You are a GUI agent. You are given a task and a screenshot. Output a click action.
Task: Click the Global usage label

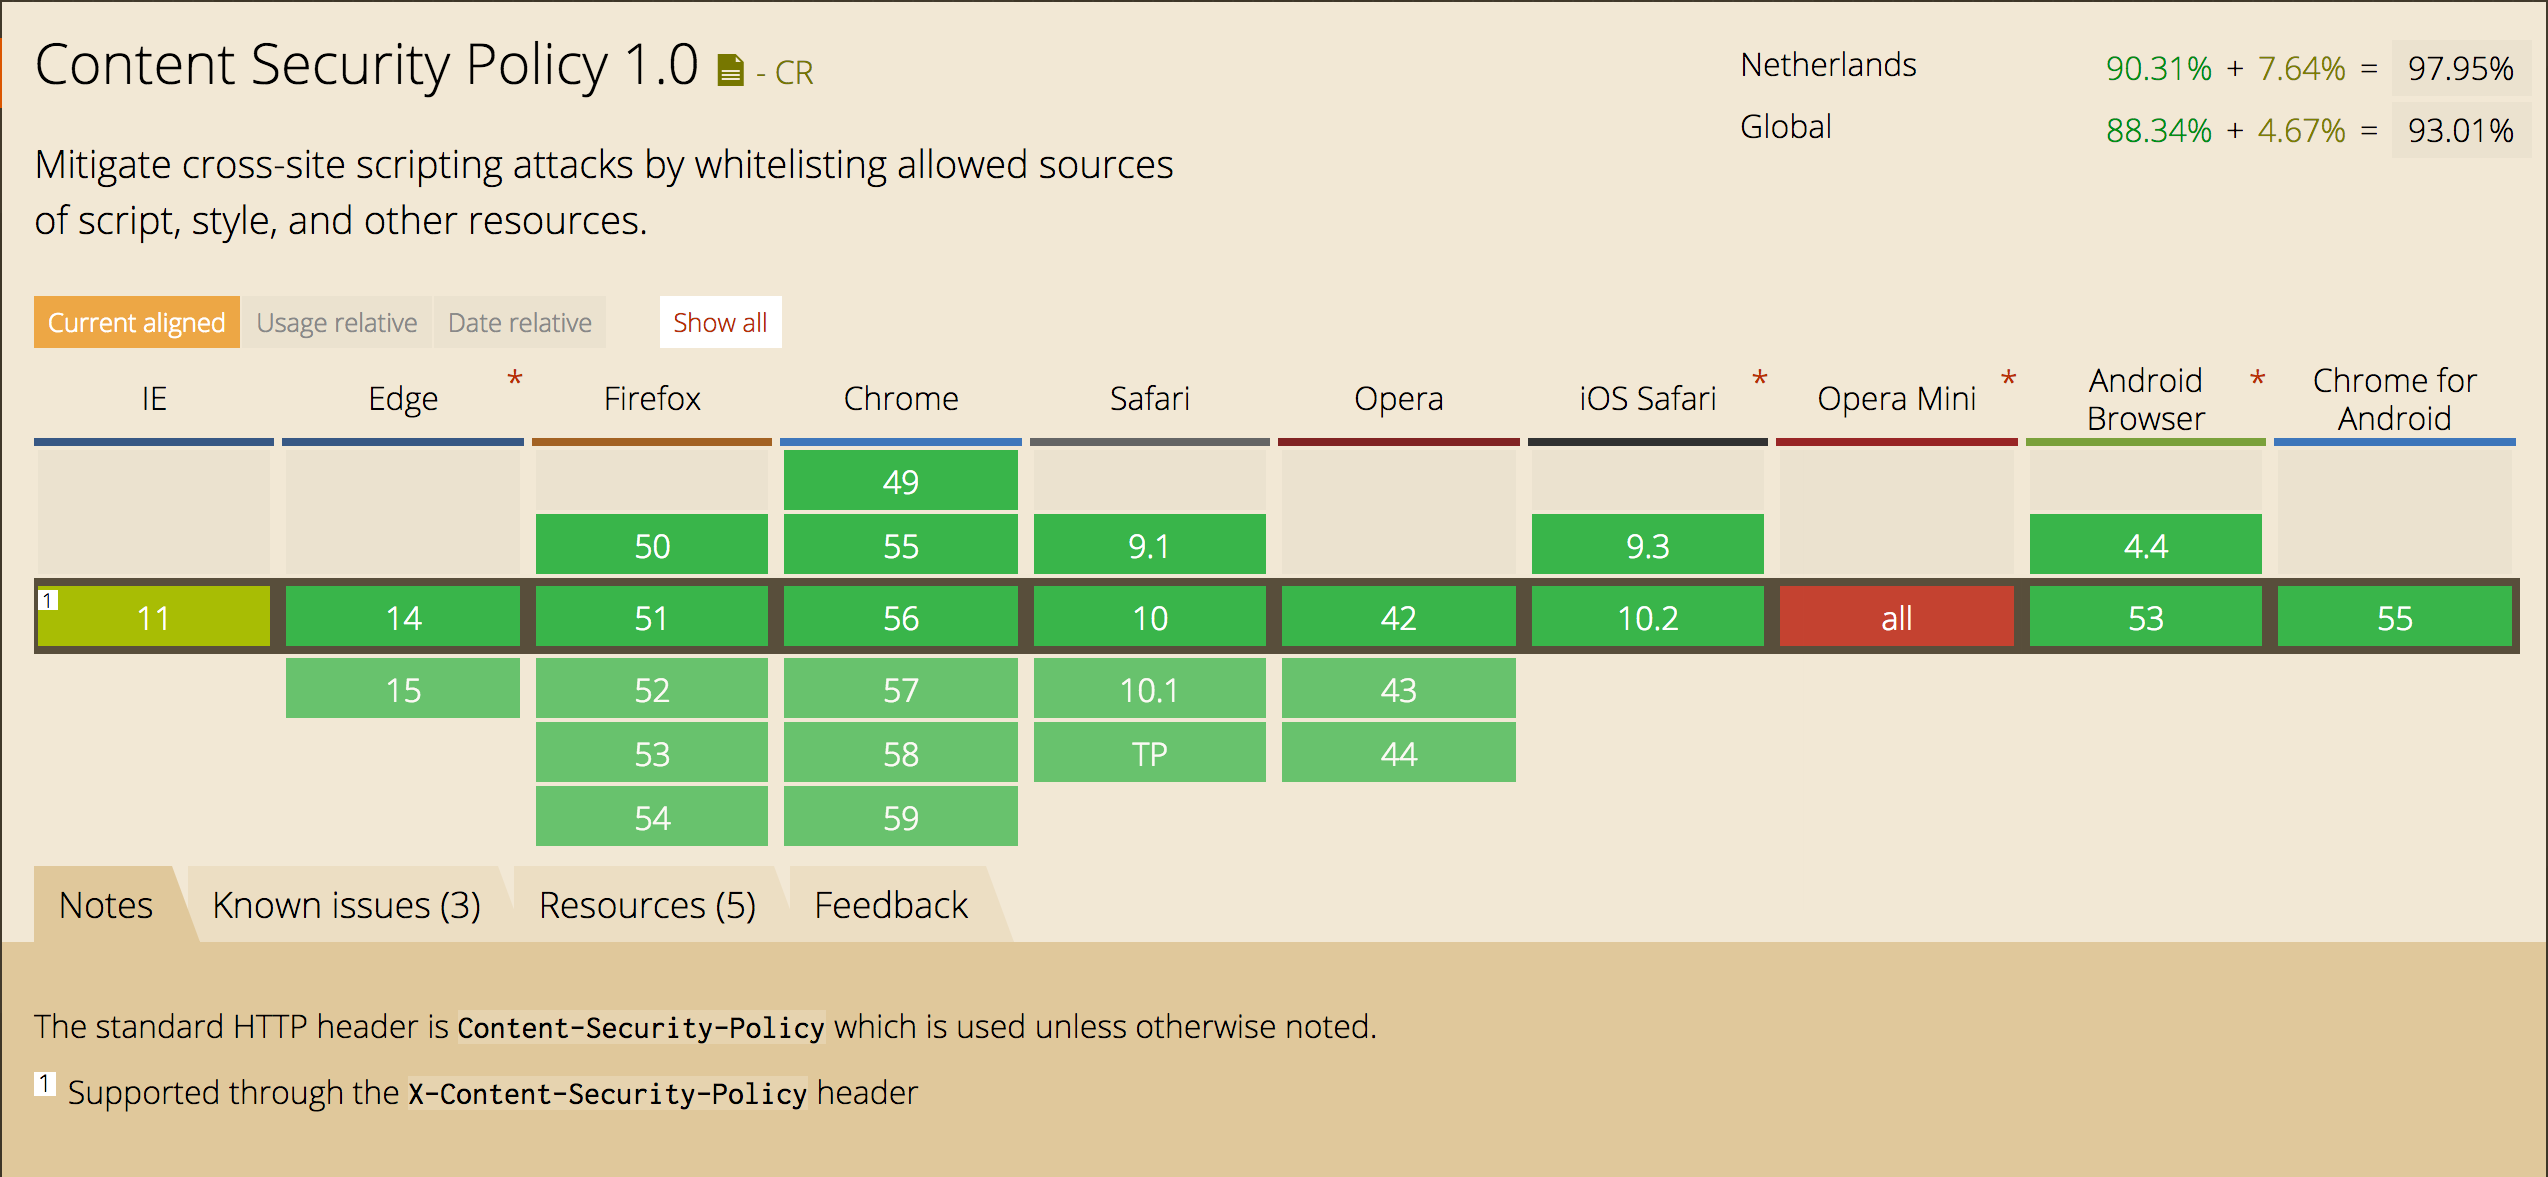(1786, 127)
